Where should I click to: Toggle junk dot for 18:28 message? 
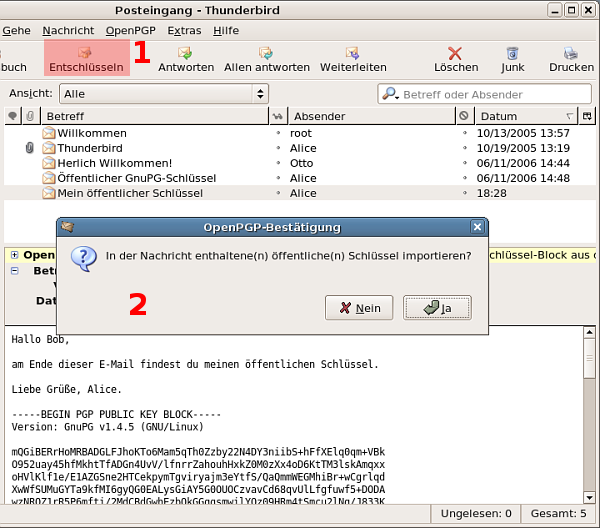pyautogui.click(x=465, y=193)
